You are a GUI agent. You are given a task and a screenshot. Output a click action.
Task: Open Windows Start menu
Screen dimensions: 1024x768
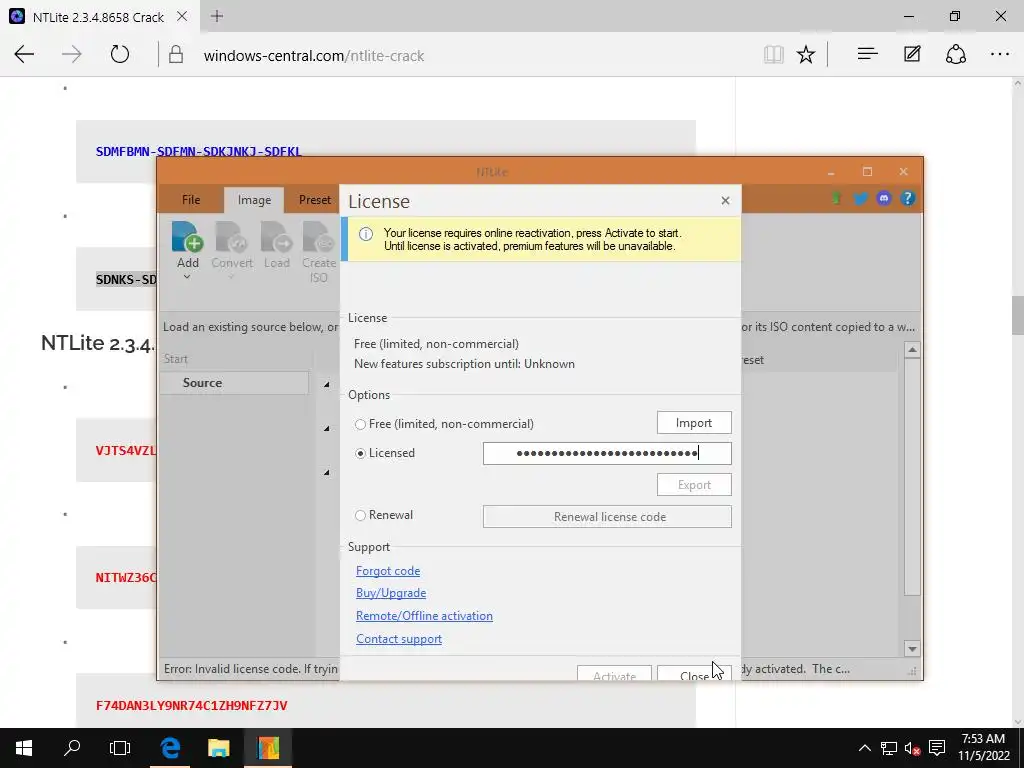pyautogui.click(x=24, y=748)
